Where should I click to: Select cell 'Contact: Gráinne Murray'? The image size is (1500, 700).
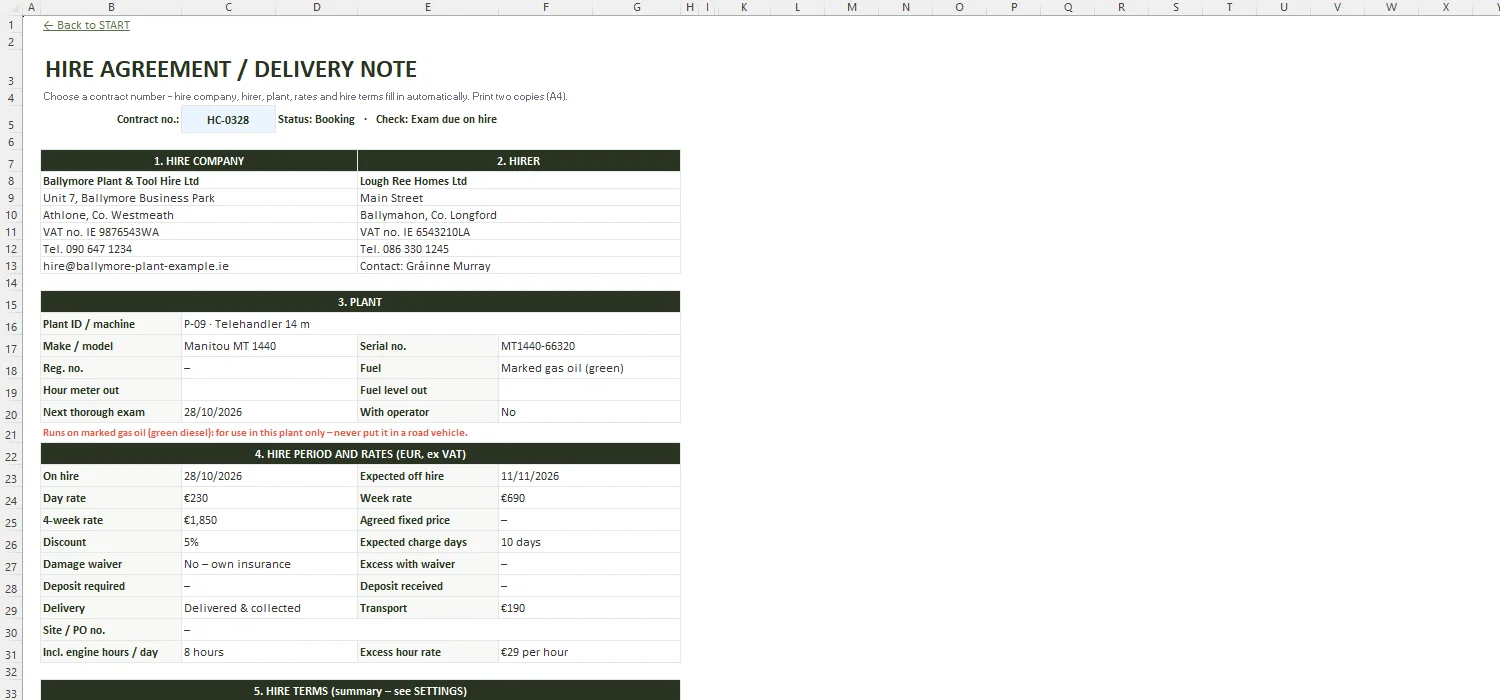pyautogui.click(x=519, y=266)
